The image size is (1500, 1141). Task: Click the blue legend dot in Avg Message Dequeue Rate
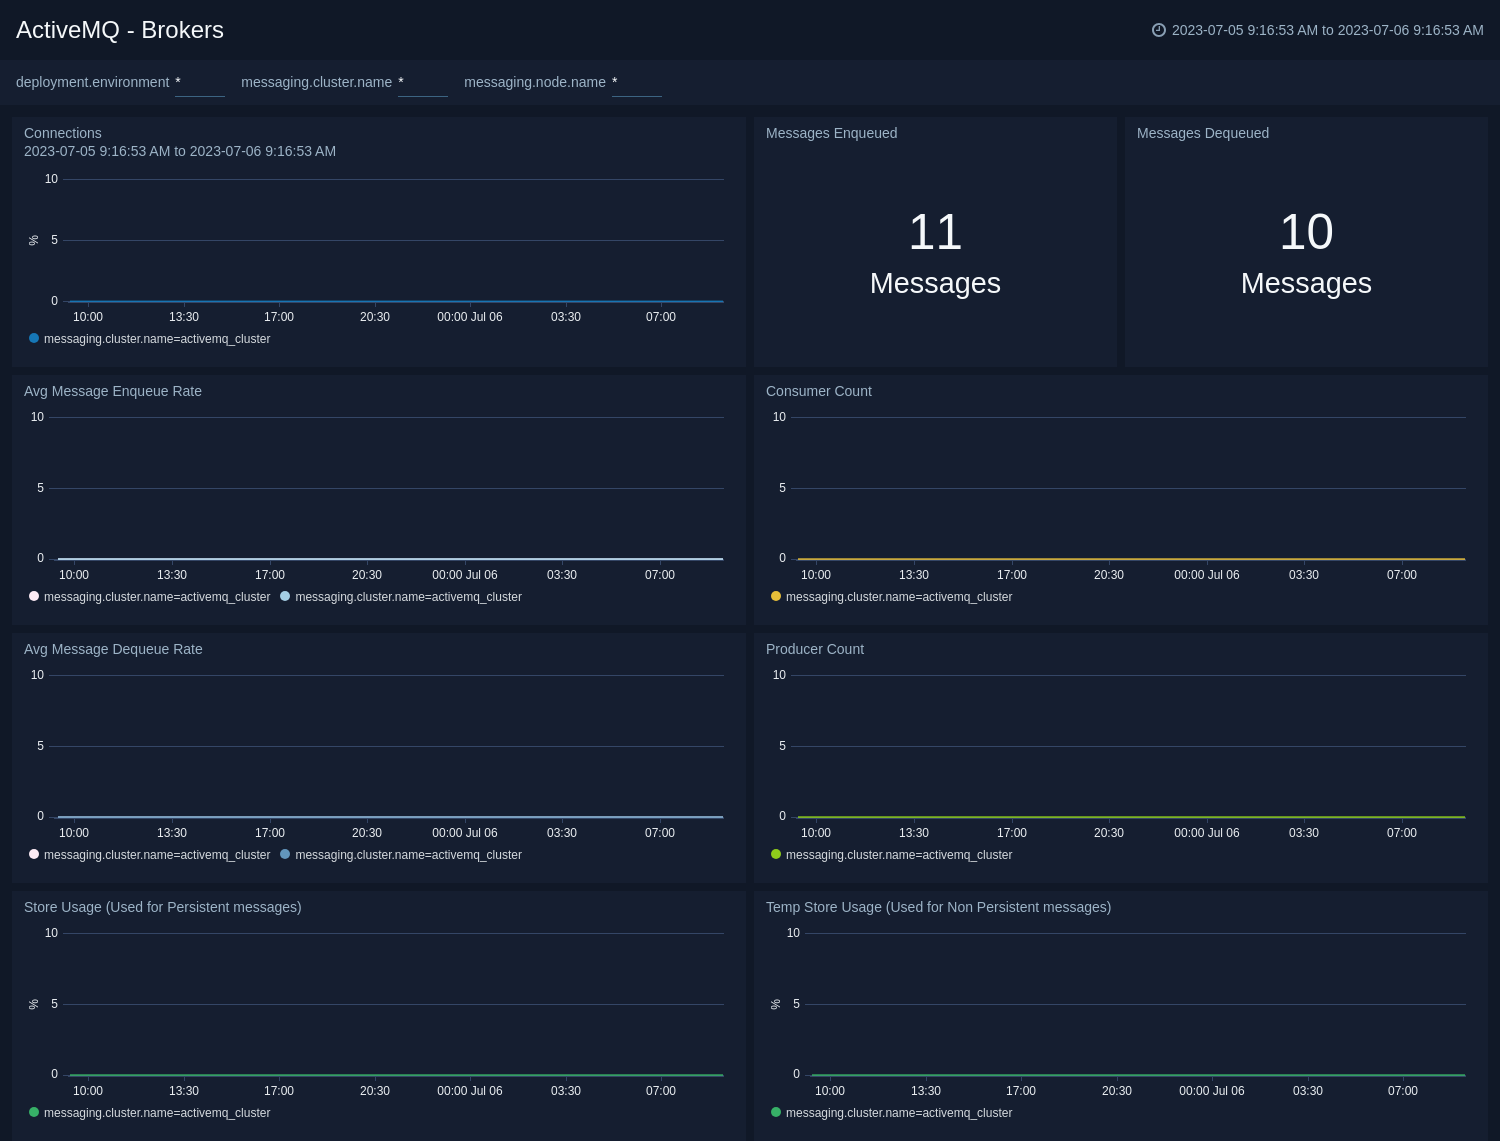click(x=285, y=854)
